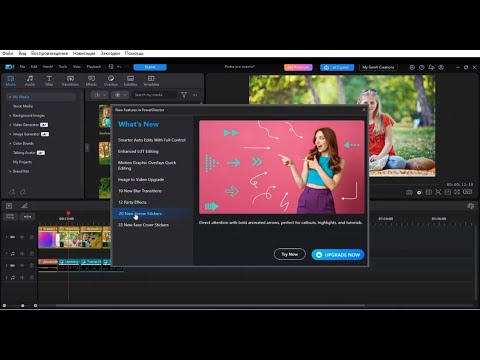This screenshot has height=360, width=480.
Task: Open PowerDirector's Edit menu
Action: [34, 67]
